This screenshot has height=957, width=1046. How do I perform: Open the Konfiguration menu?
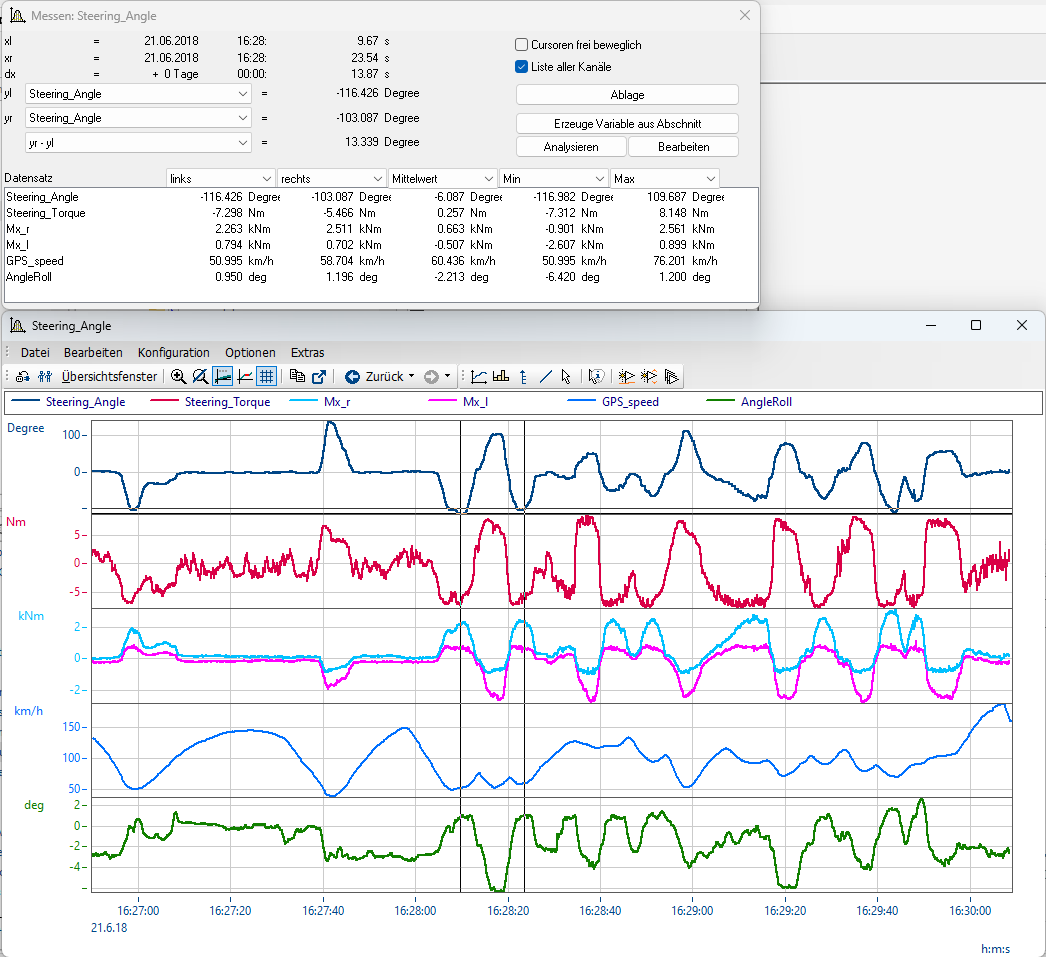coord(174,353)
